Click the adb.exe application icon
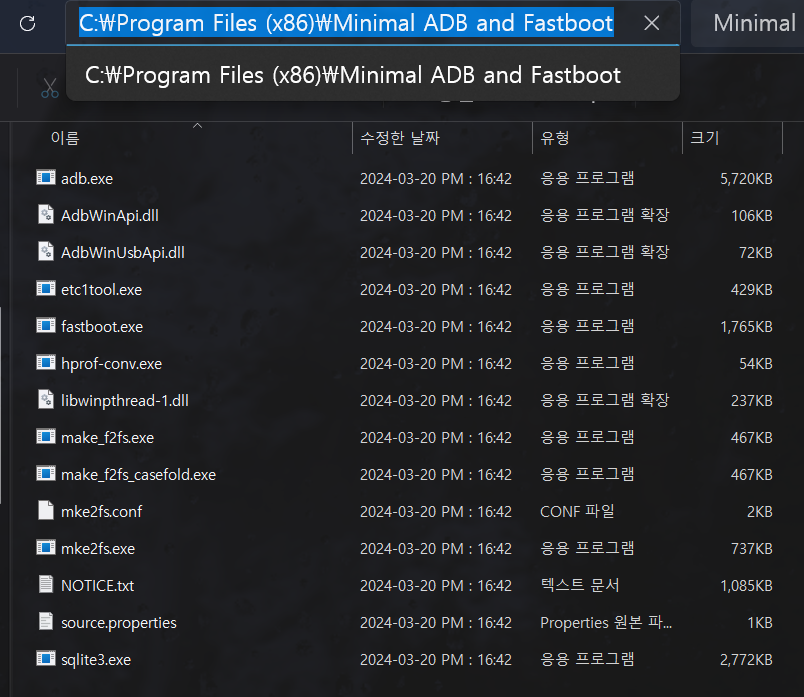 [45, 178]
